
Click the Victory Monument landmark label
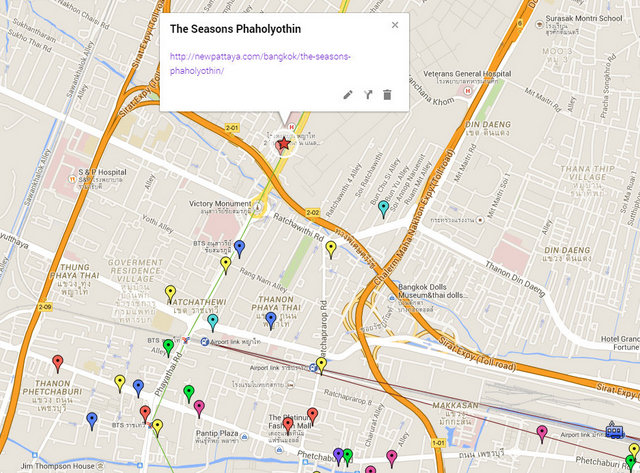(220, 203)
